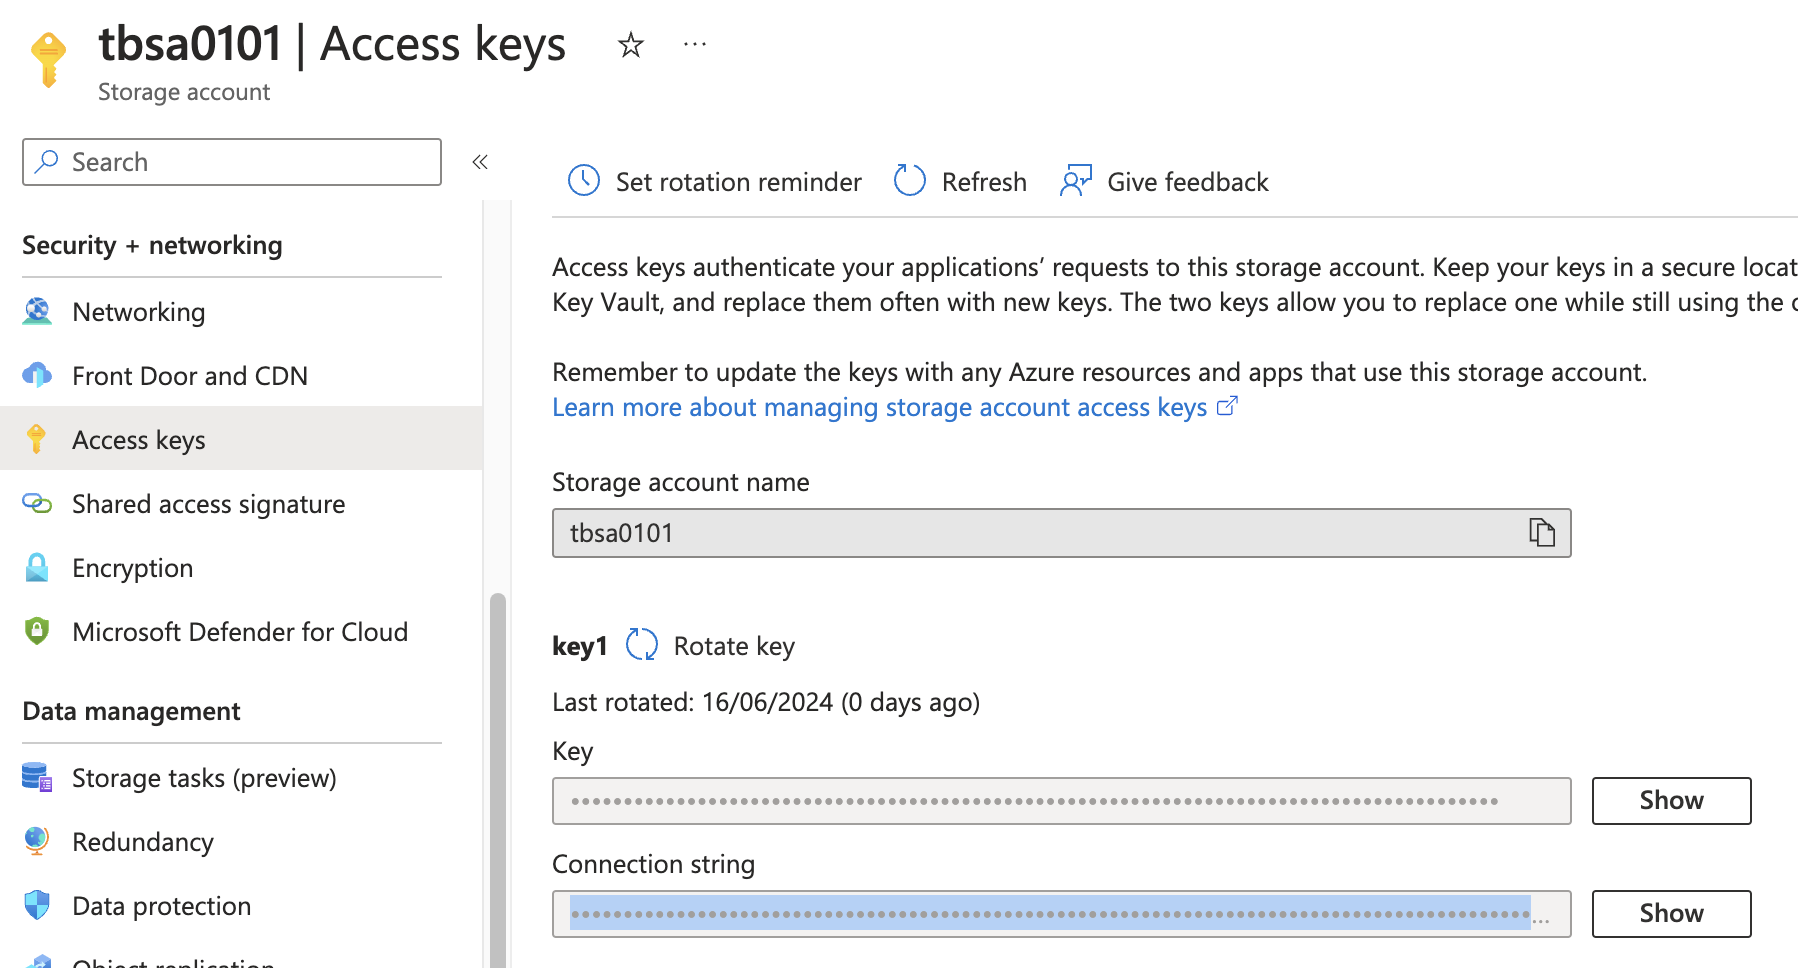Click the Shared access signature chain icon

[37, 504]
